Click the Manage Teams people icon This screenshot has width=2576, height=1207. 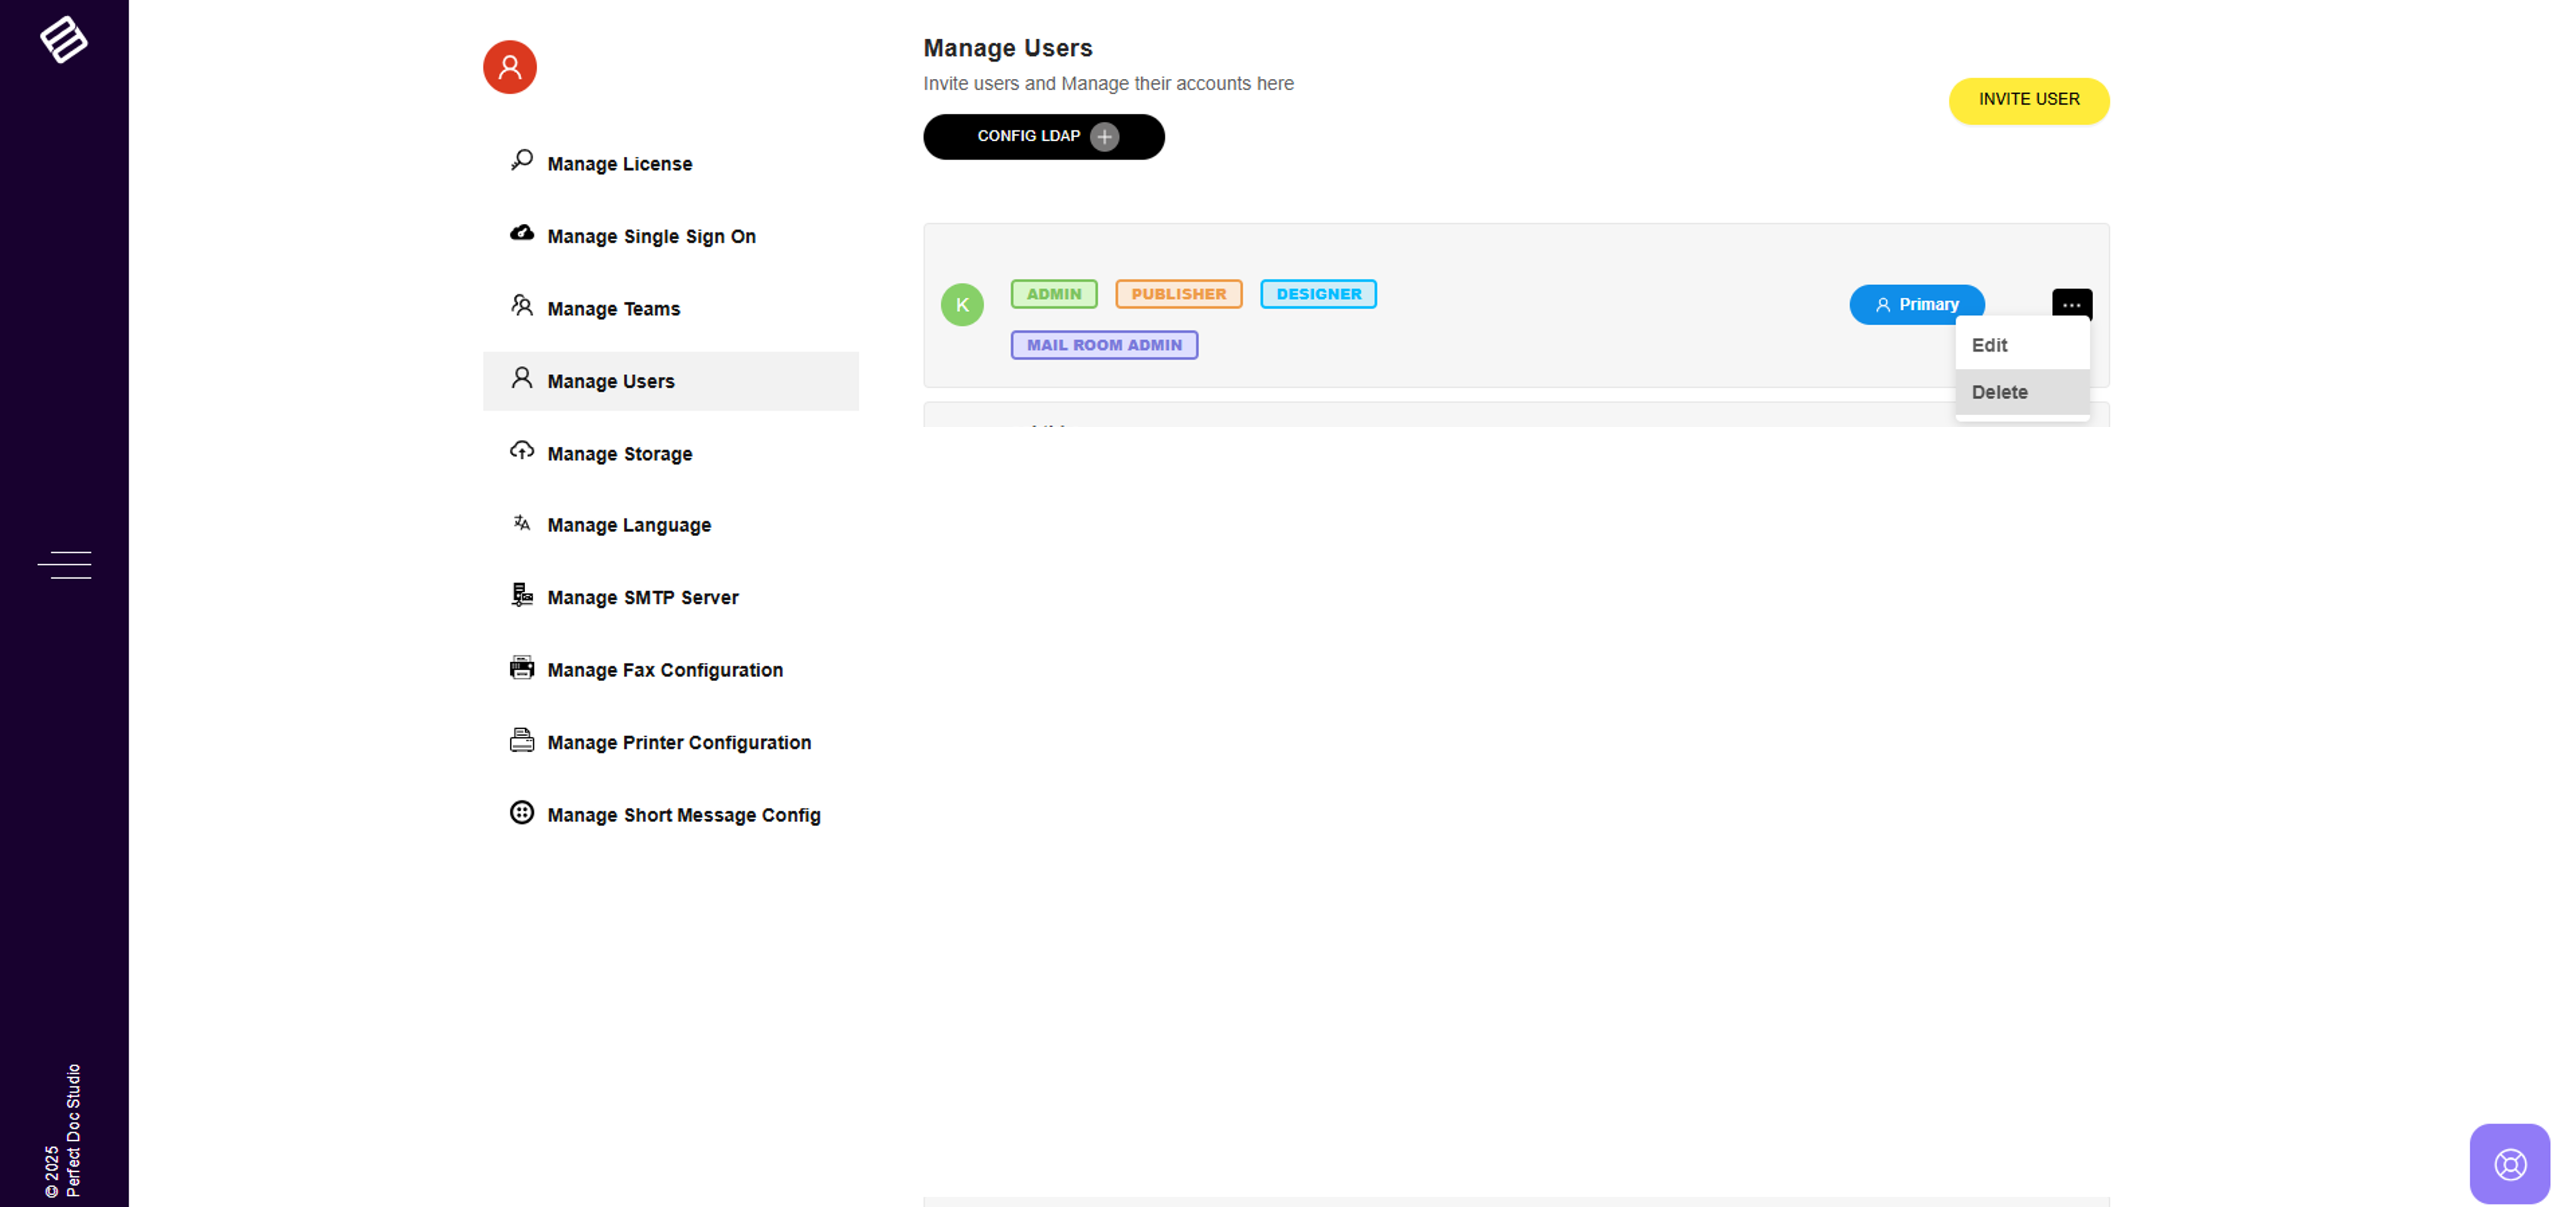pos(522,305)
